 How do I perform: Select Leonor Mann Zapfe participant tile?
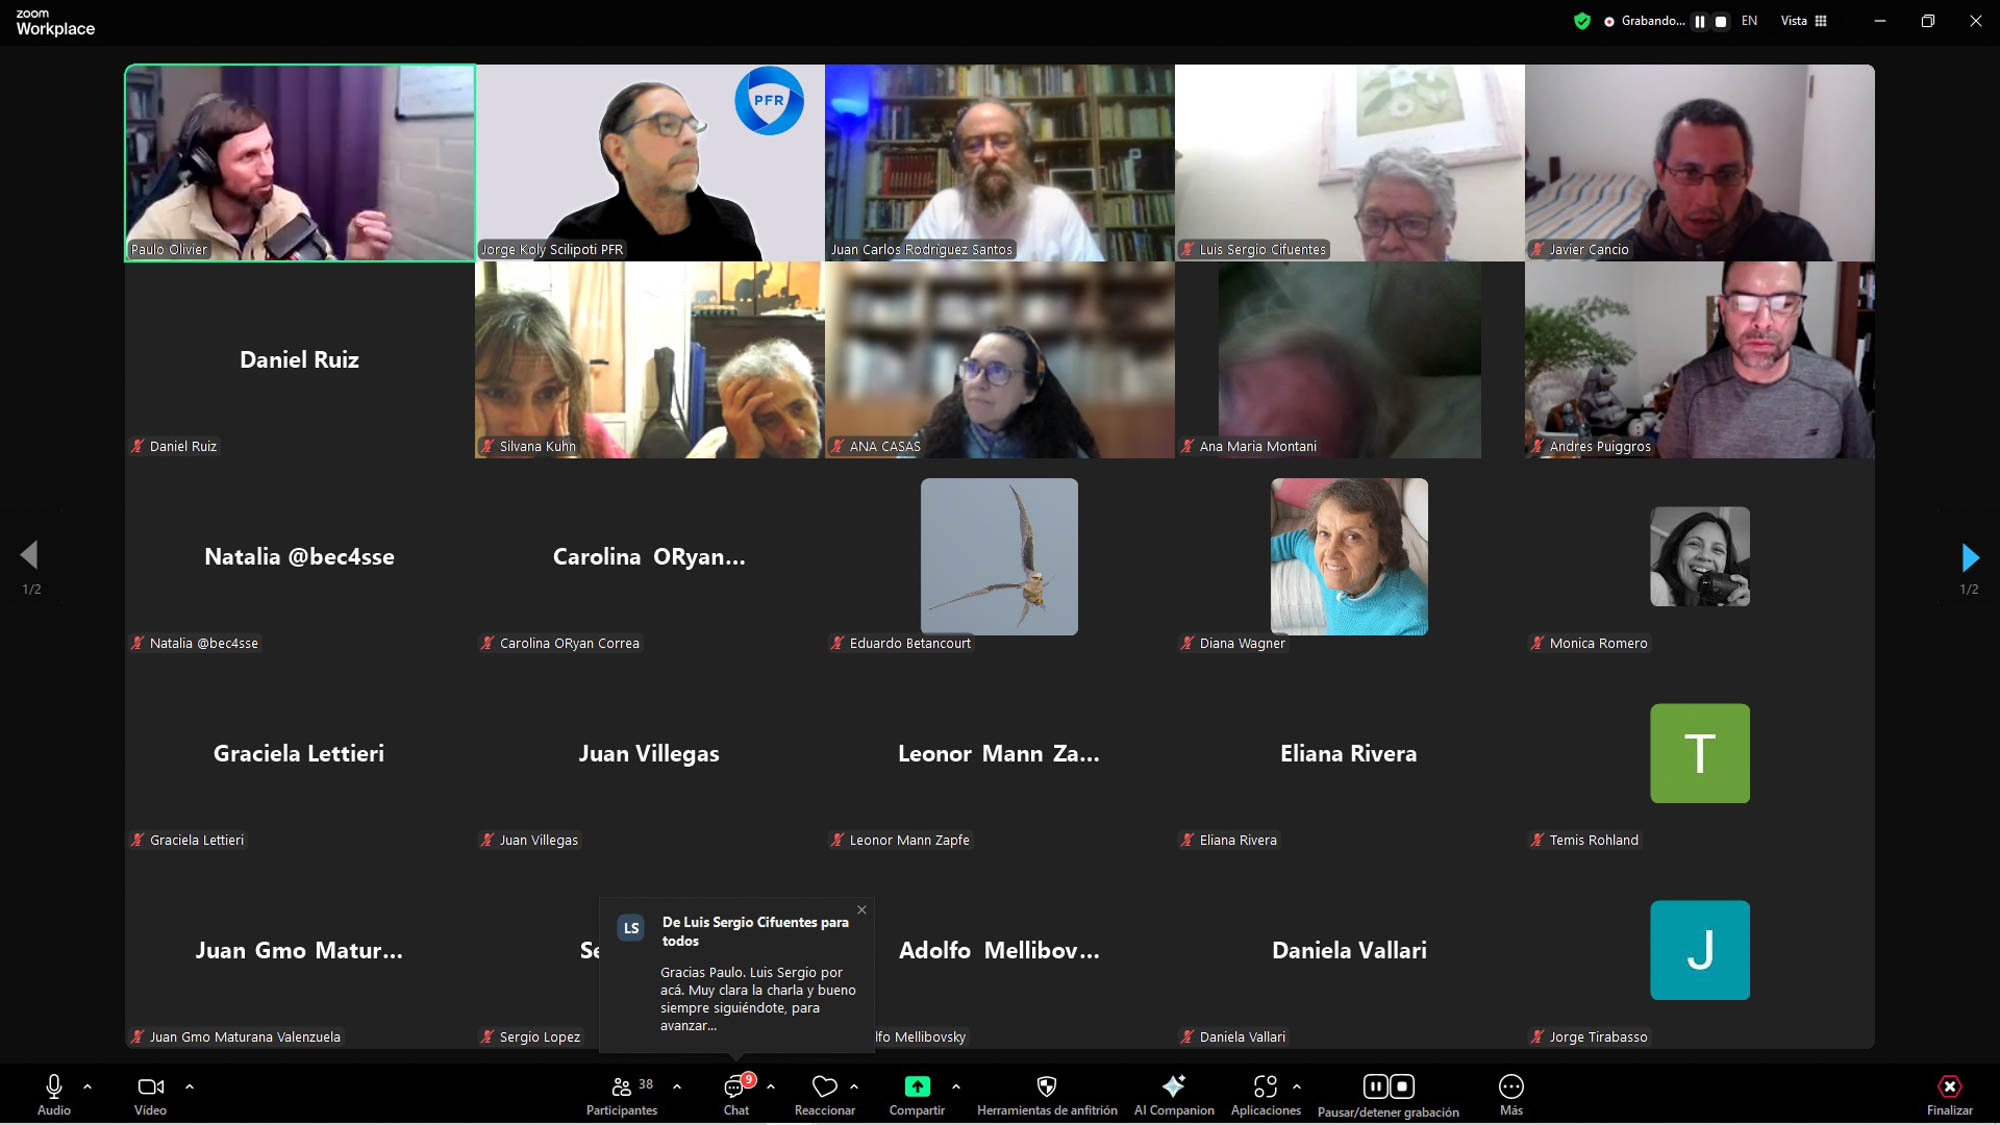pyautogui.click(x=1000, y=754)
